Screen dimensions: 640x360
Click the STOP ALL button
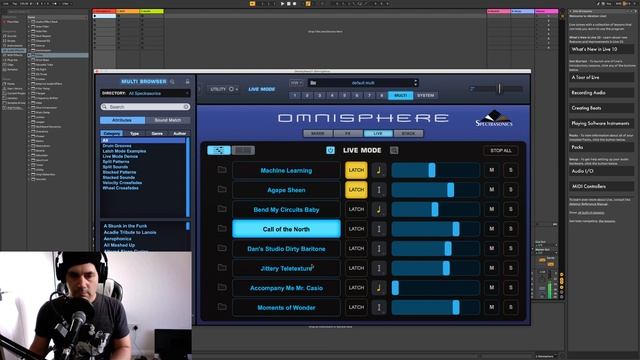pos(501,151)
